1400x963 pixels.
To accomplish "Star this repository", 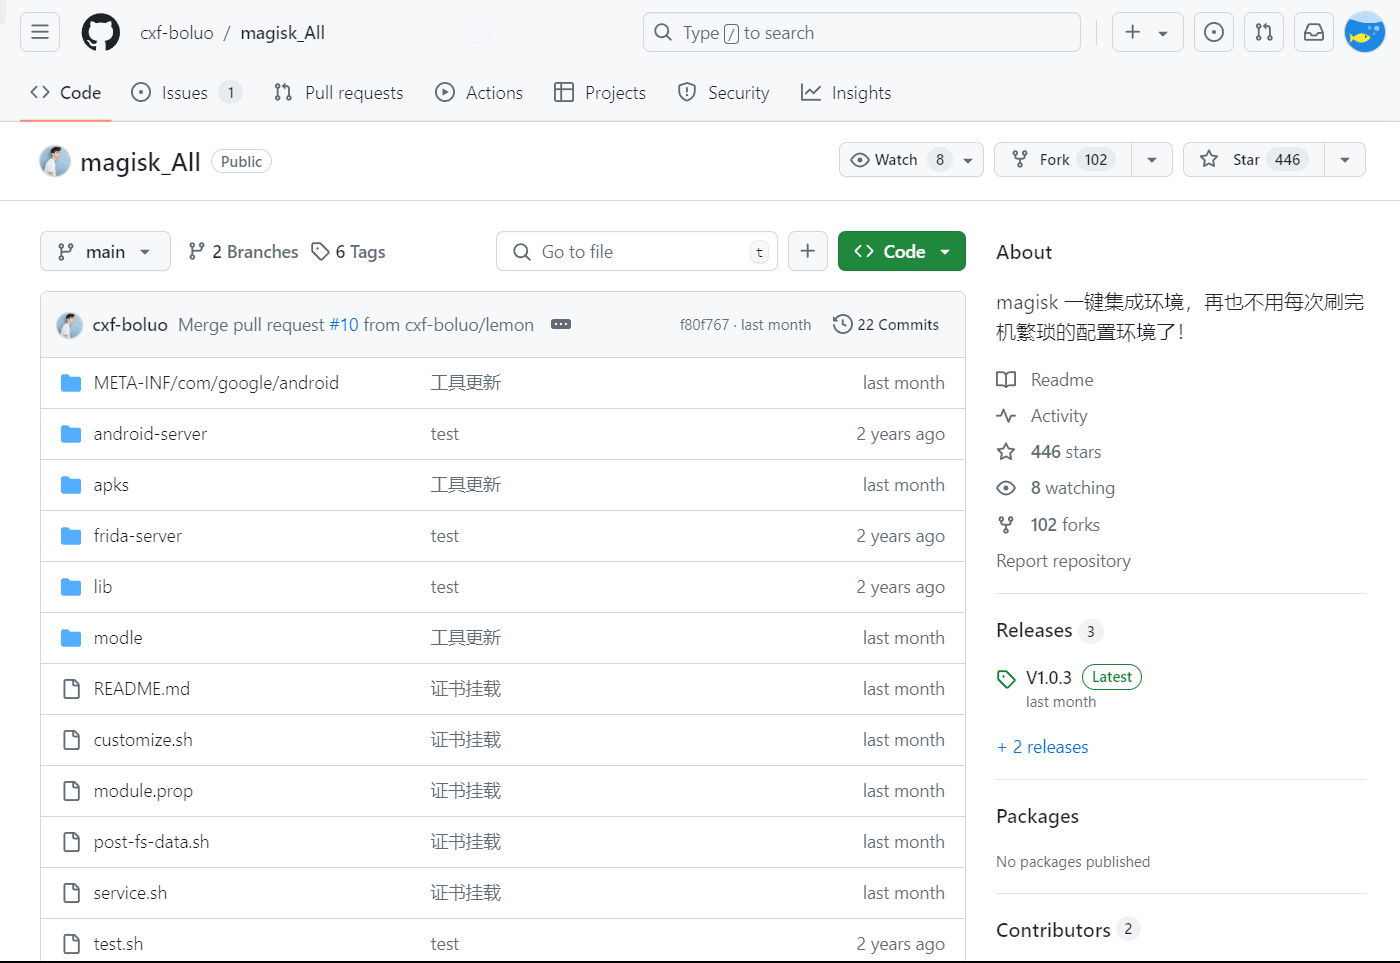I will pos(1254,160).
